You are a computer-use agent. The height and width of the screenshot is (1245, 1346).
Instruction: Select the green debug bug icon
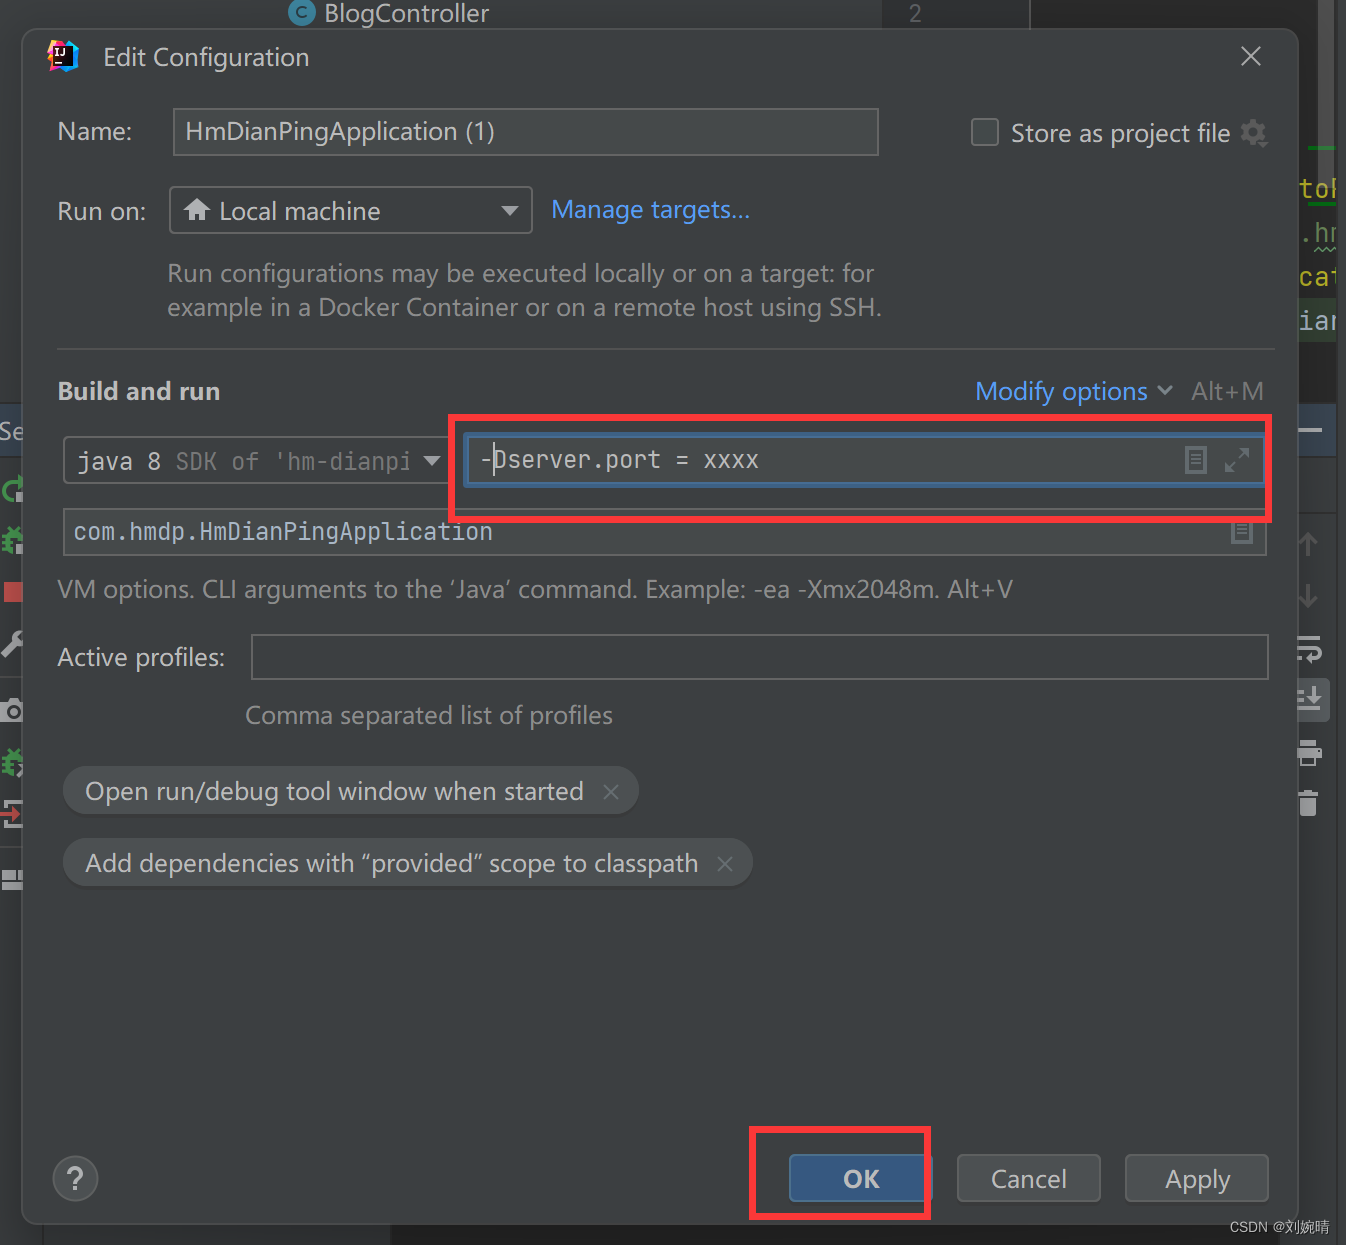click(x=14, y=540)
